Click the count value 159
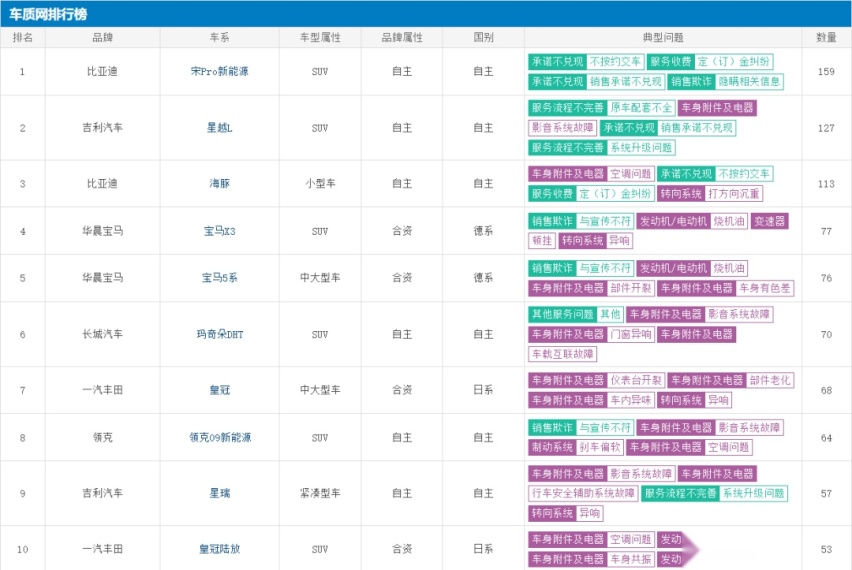The image size is (852, 570). (x=826, y=72)
